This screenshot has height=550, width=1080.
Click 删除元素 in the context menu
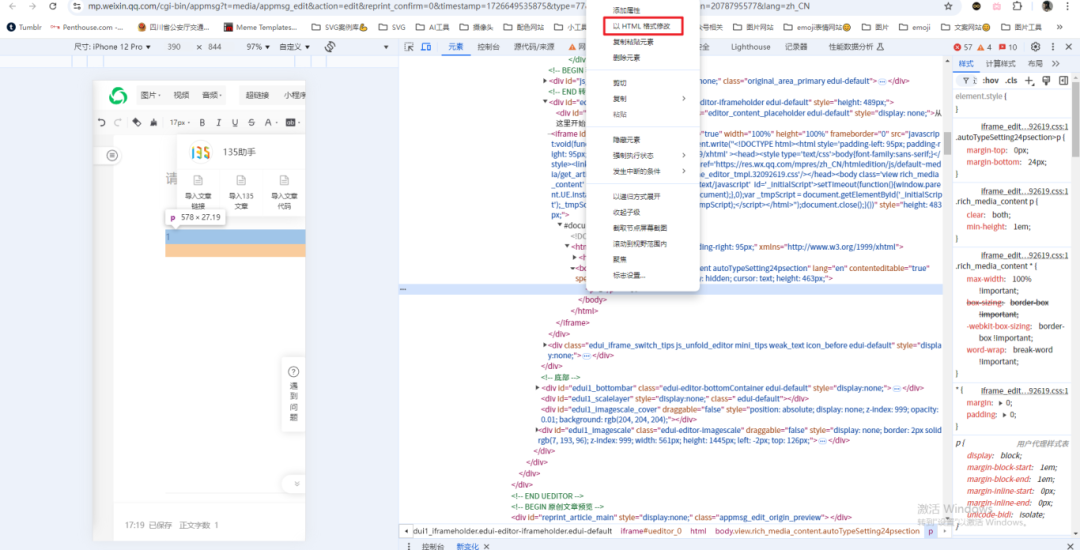pos(627,58)
